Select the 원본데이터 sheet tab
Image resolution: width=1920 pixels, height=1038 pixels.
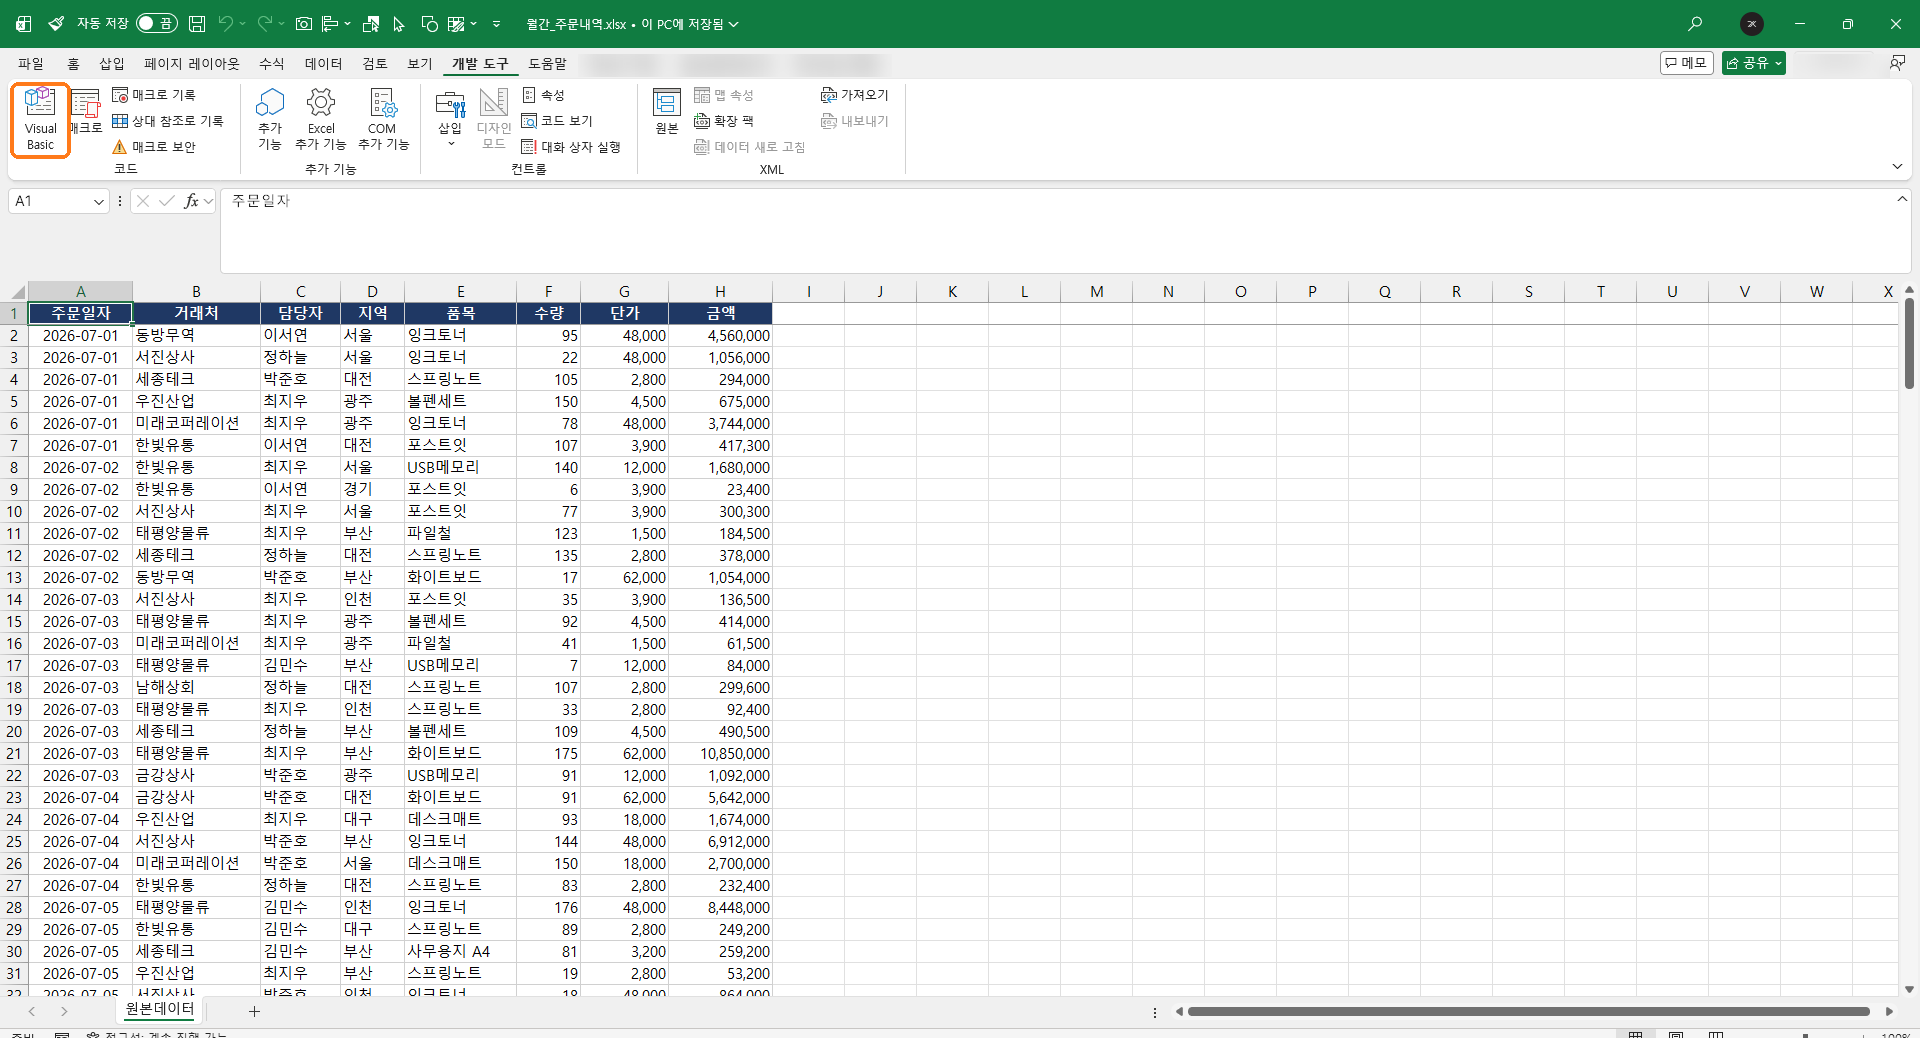coord(160,1010)
